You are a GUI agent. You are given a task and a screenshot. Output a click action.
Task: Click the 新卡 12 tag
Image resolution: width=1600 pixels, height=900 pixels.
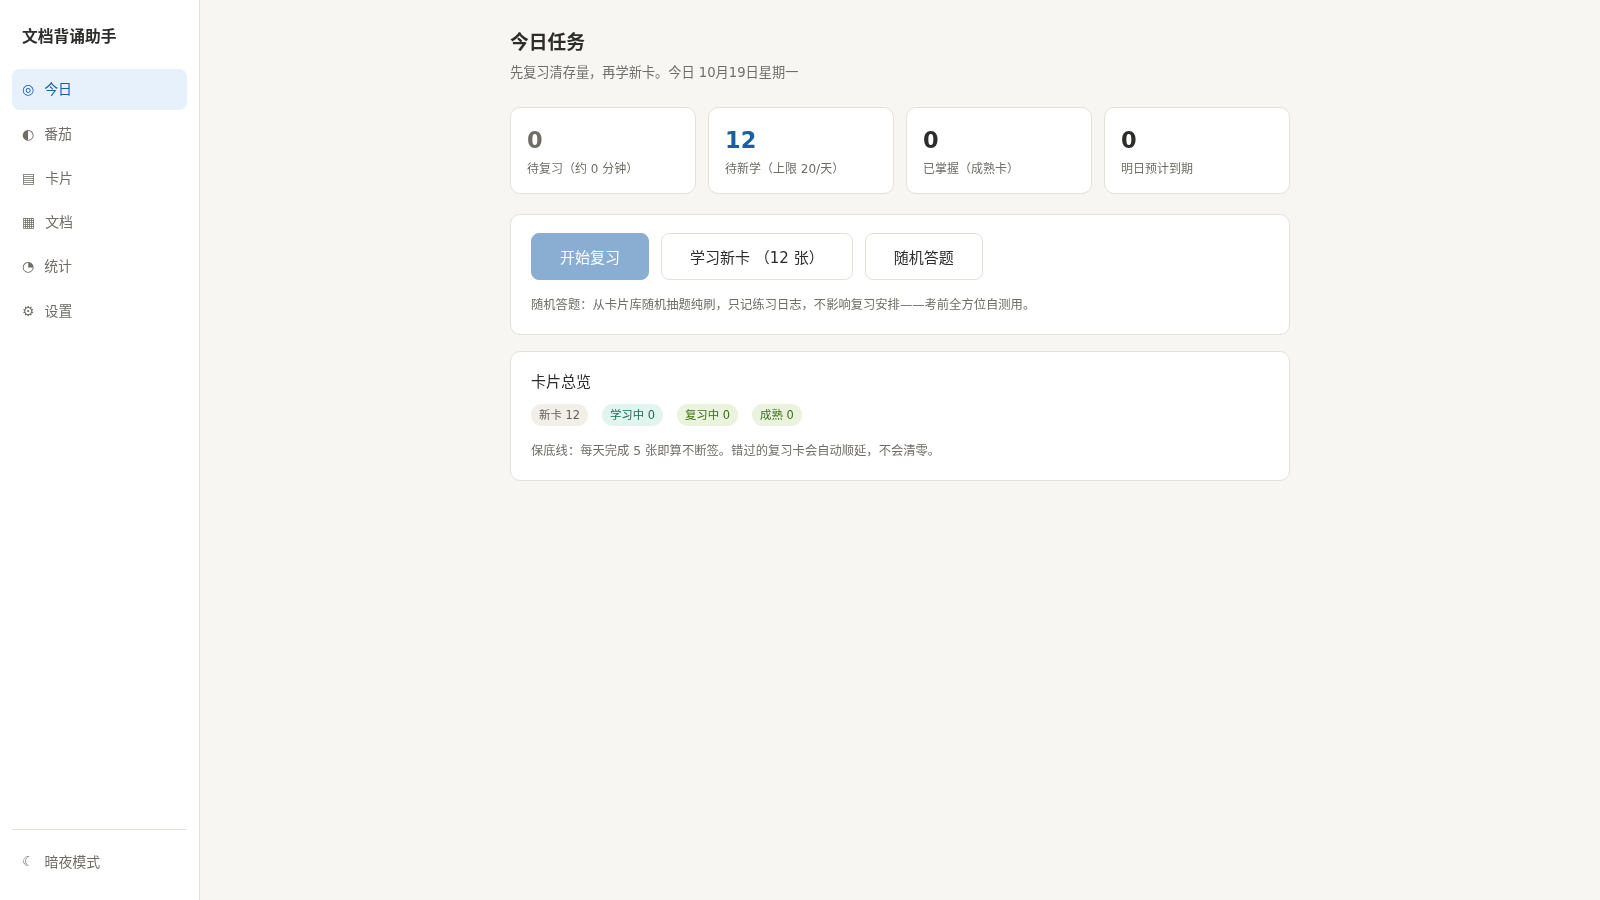[x=559, y=415]
